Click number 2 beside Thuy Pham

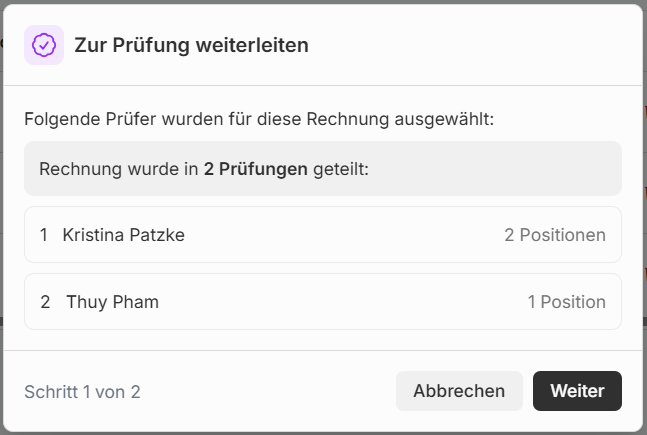click(45, 302)
